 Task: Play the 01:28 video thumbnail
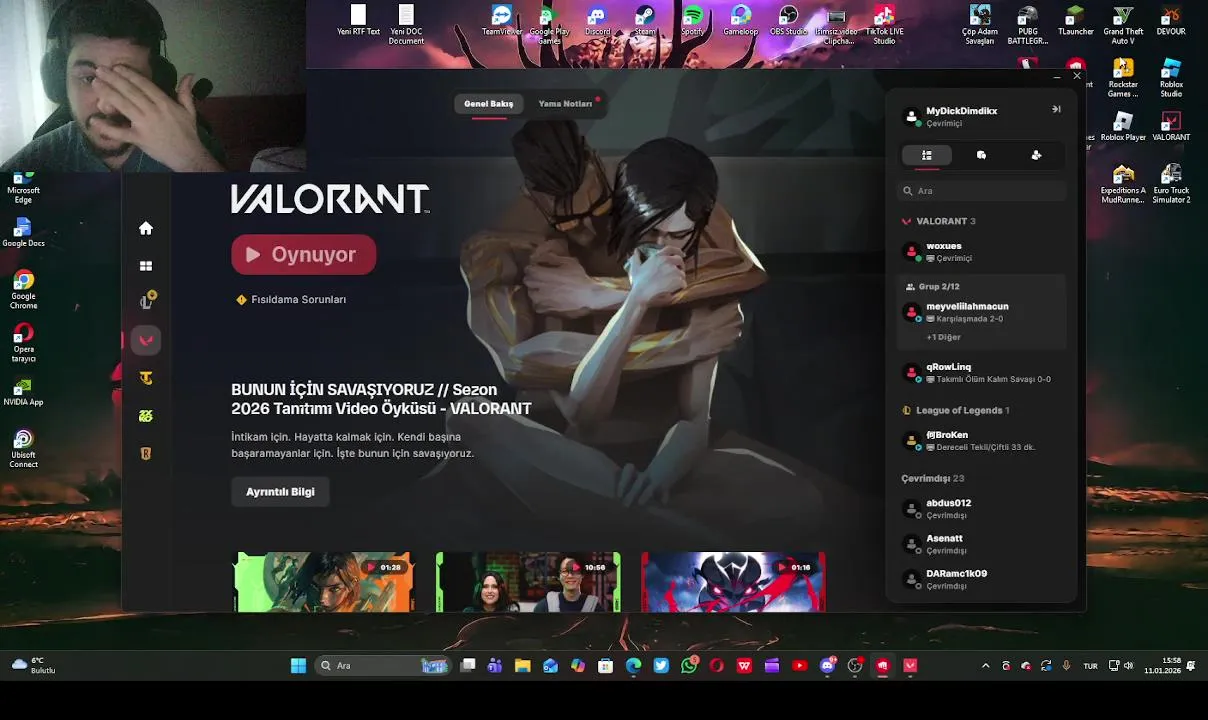click(x=323, y=582)
